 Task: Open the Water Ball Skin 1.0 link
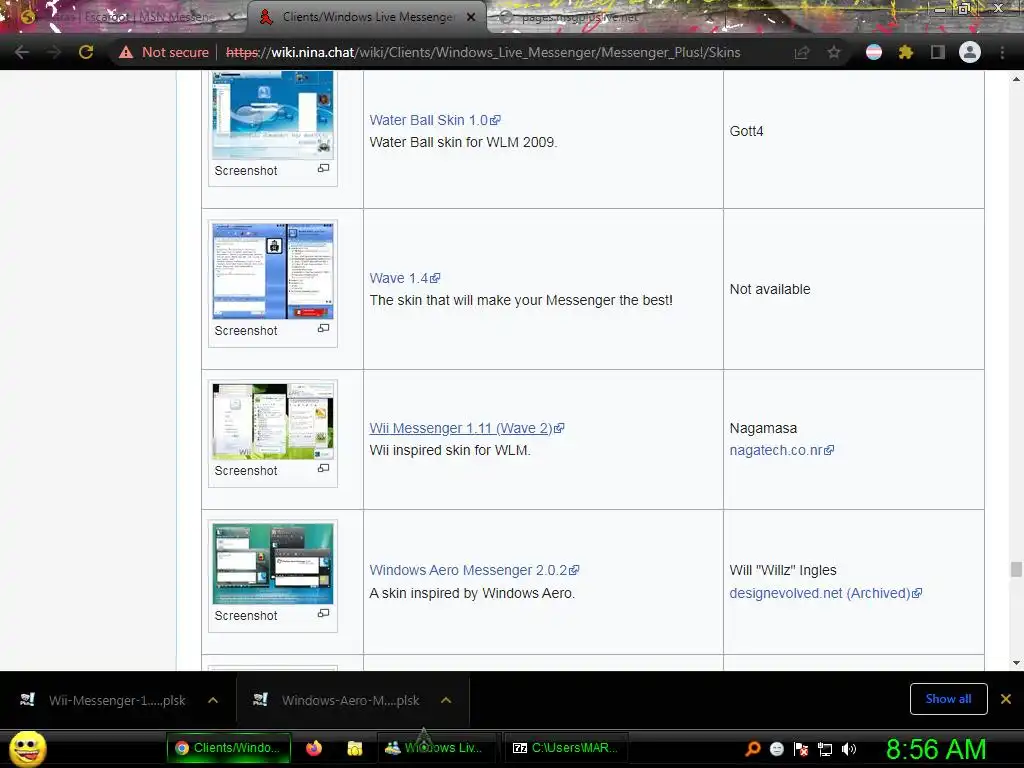click(435, 120)
